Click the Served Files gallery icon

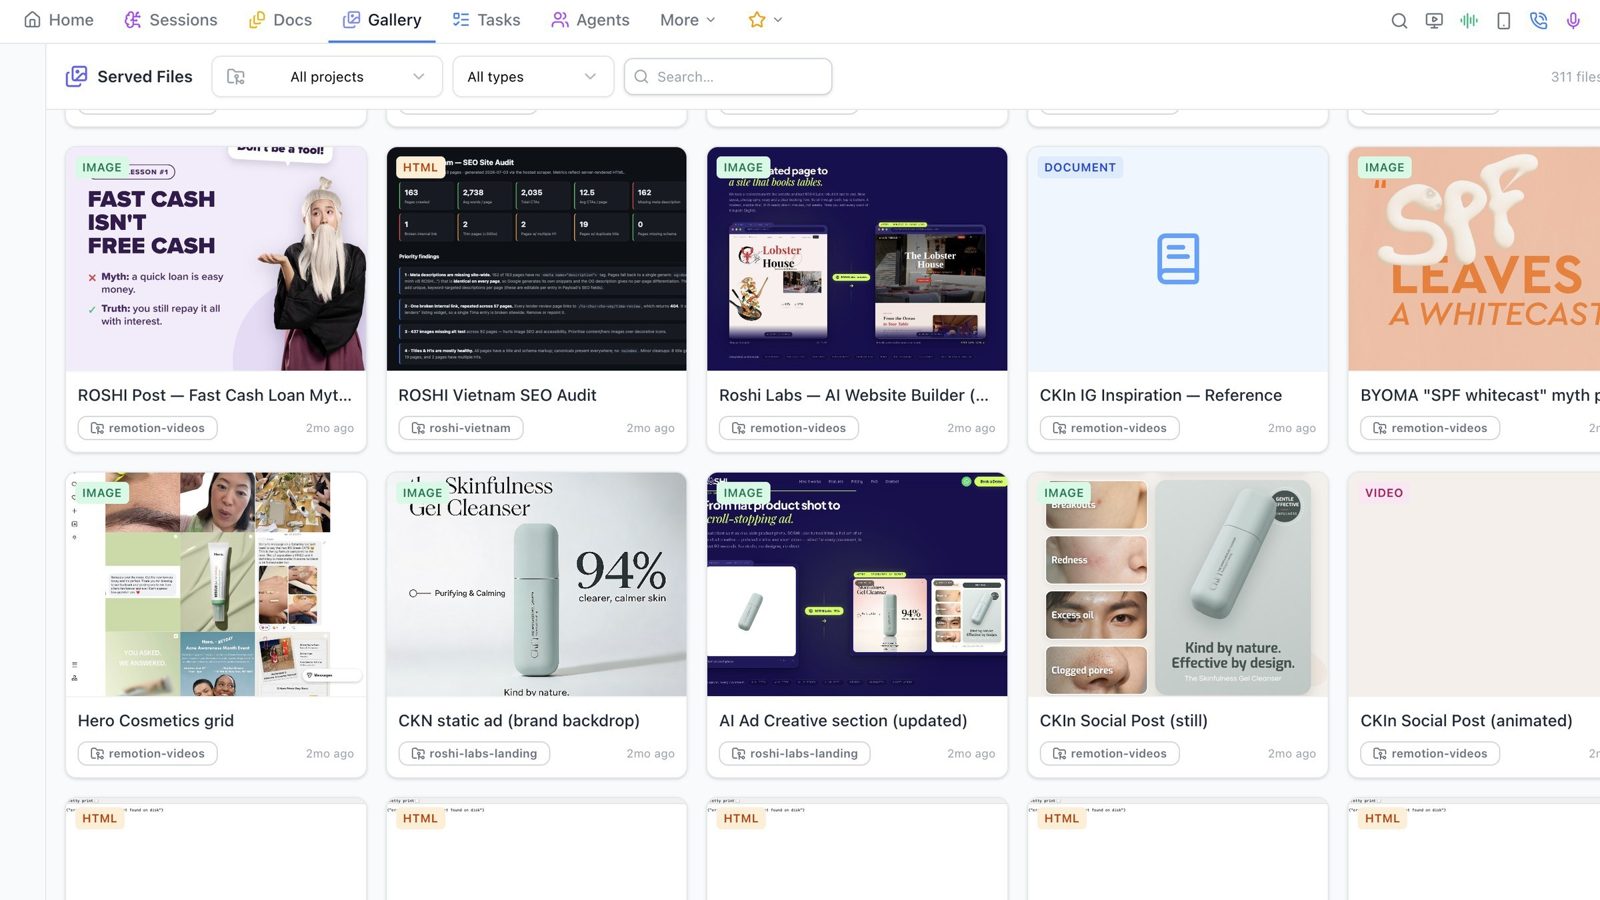point(76,76)
